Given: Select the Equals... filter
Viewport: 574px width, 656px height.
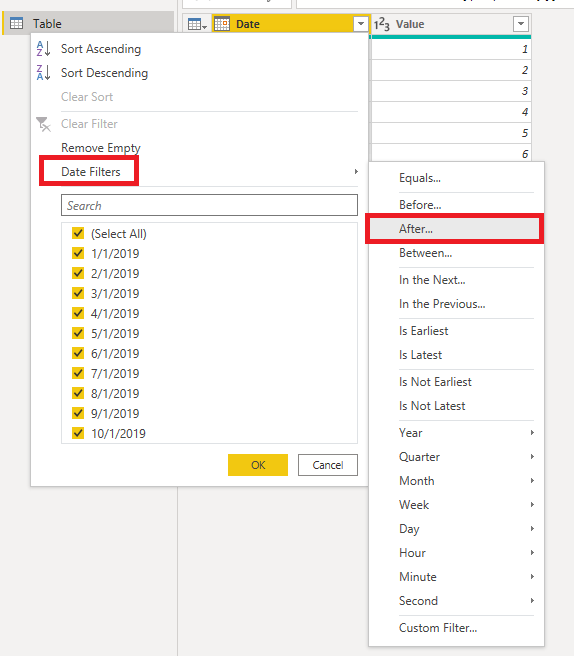Looking at the screenshot, I should click(x=420, y=178).
